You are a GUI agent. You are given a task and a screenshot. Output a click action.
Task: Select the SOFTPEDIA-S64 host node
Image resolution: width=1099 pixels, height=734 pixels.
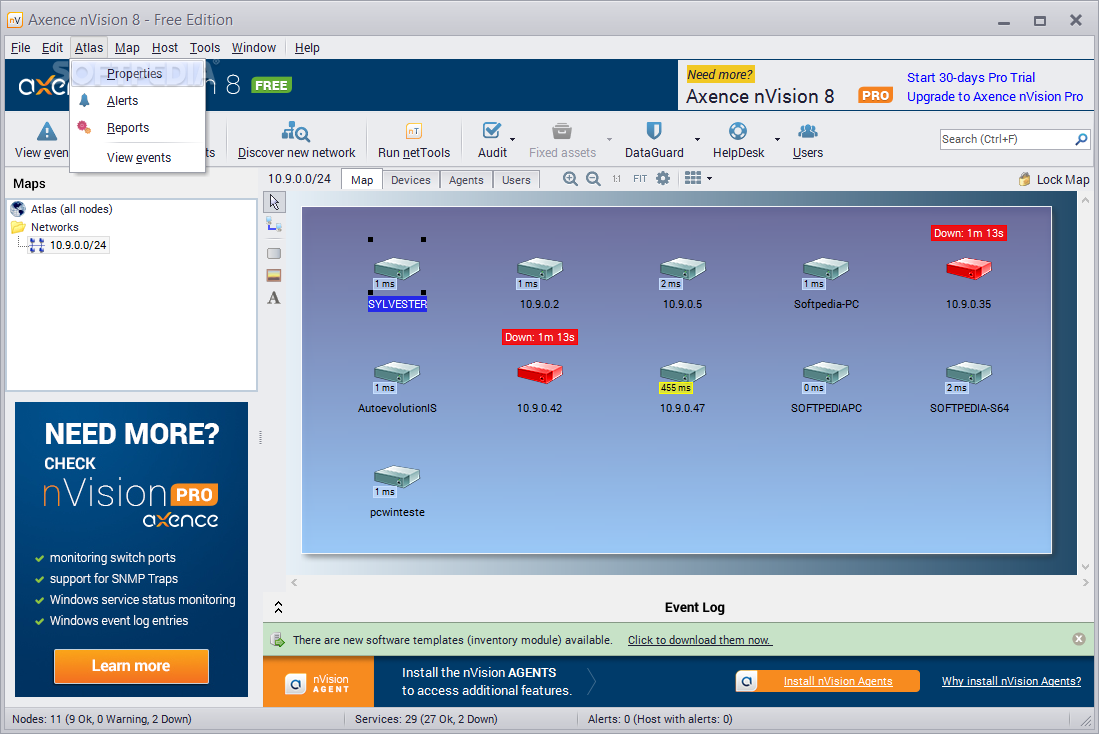(x=969, y=387)
